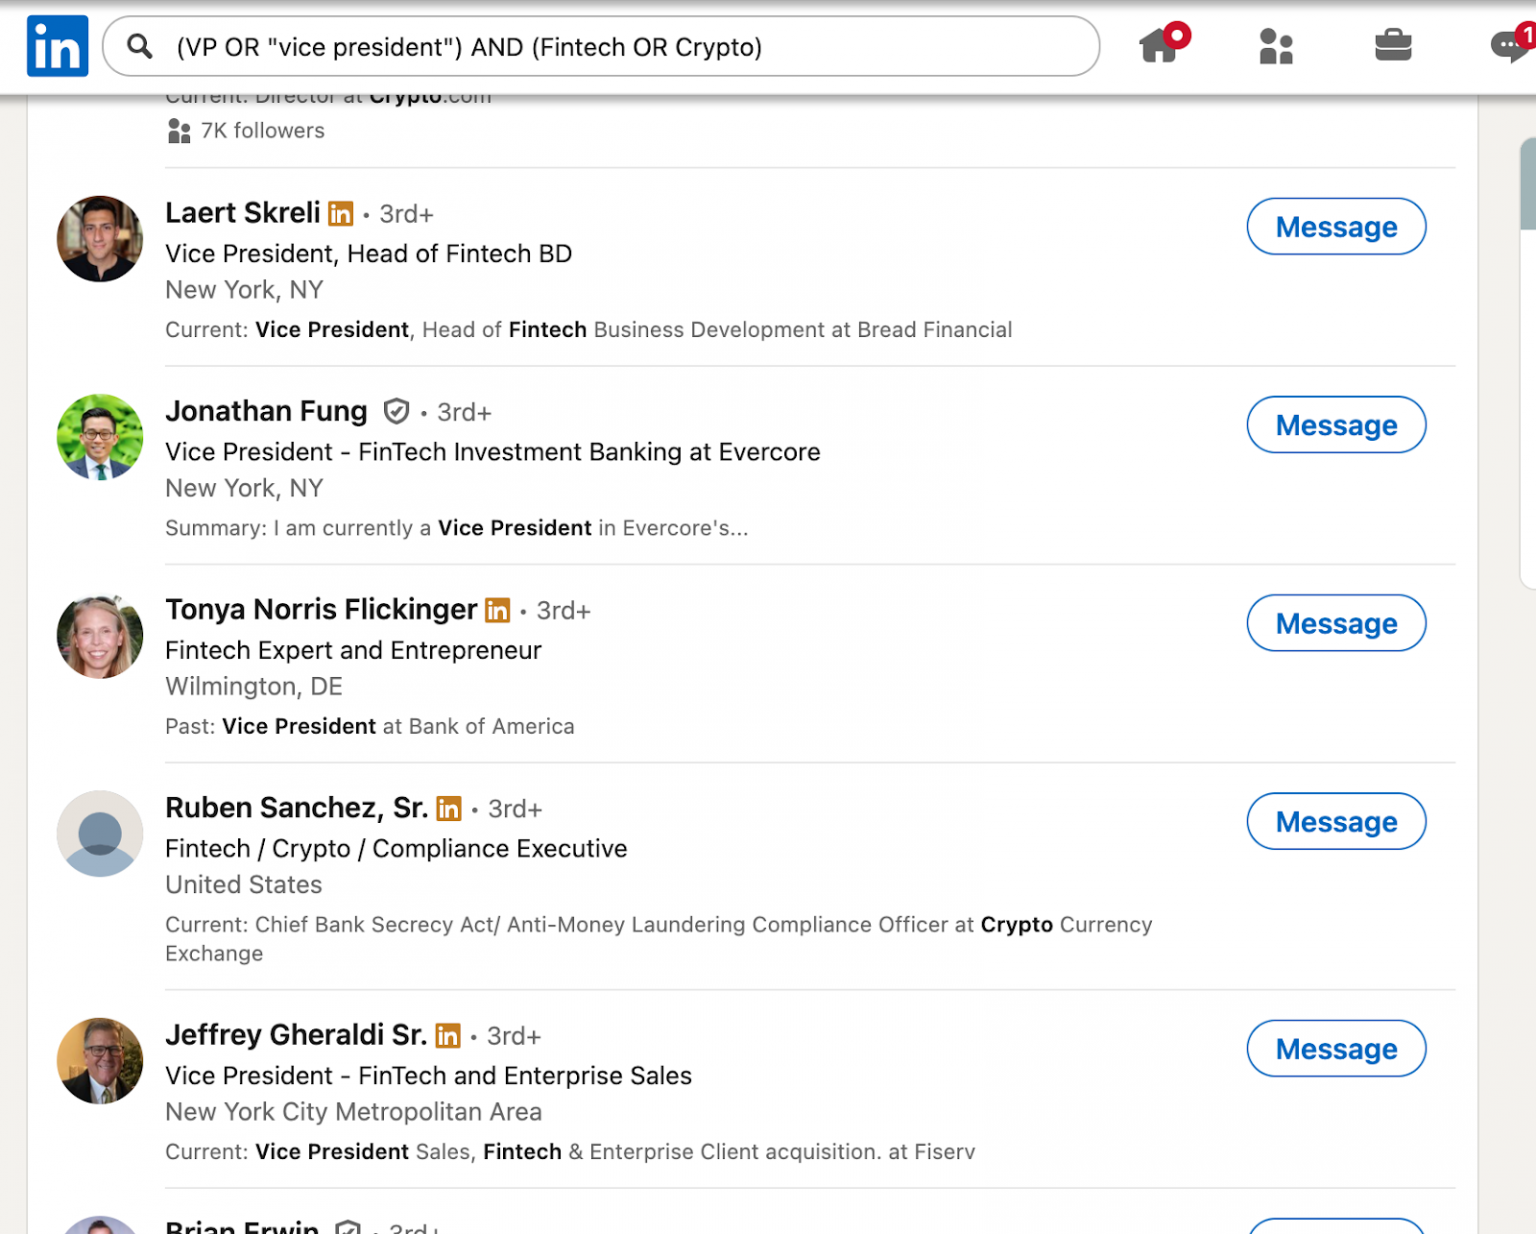Click the search magnifier icon

coord(140,47)
